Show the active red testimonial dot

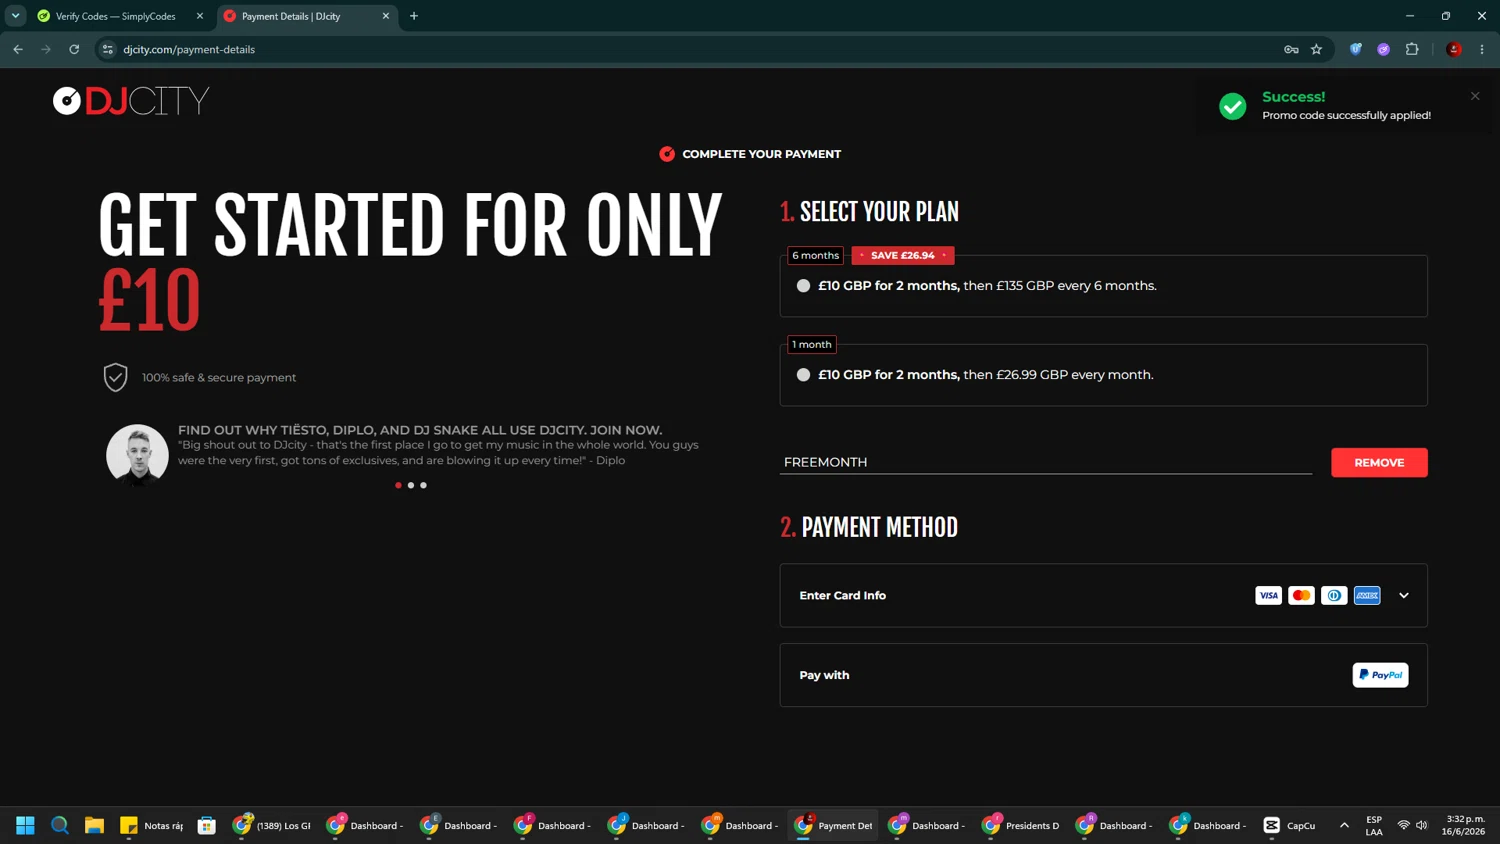pyautogui.click(x=398, y=485)
